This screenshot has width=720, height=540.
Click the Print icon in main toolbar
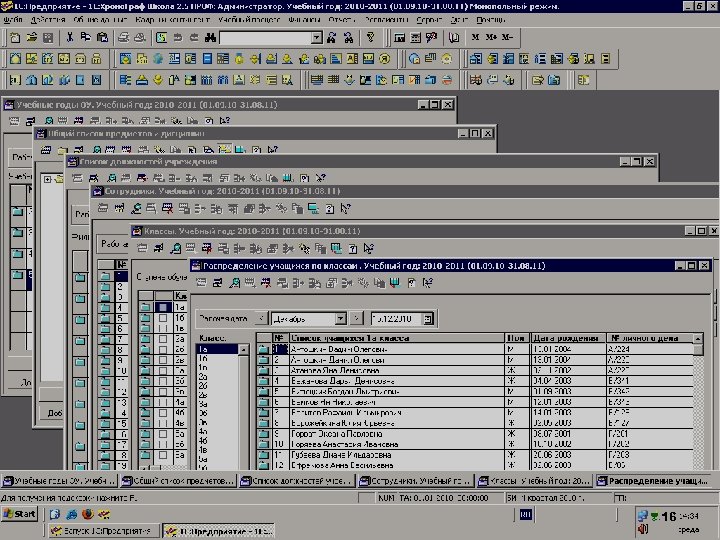123,38
